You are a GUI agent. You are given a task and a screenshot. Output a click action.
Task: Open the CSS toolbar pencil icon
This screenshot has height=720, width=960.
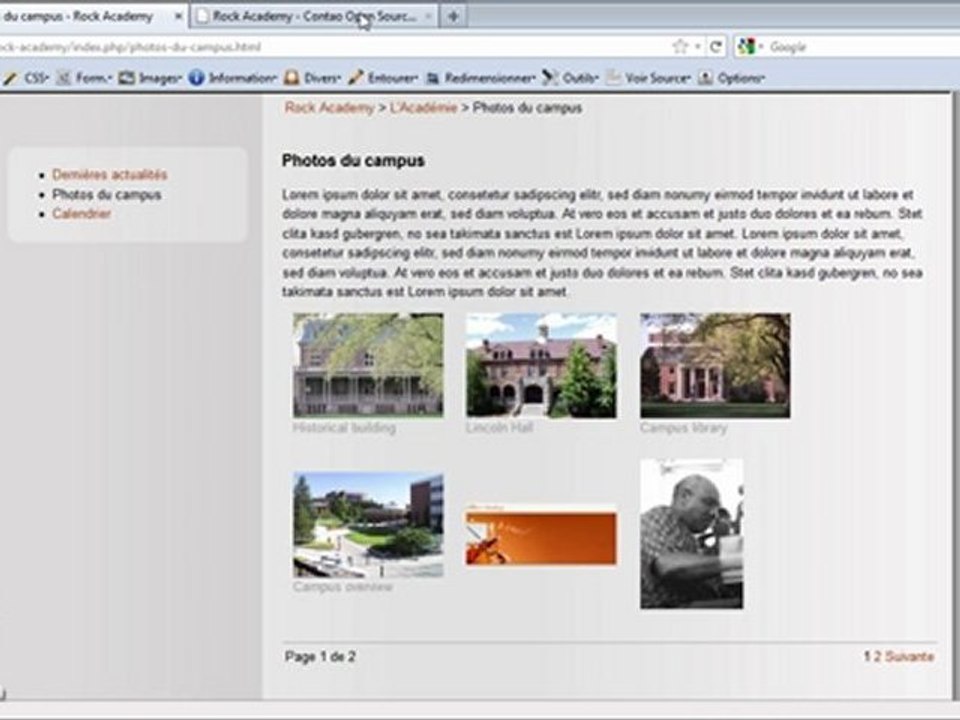pyautogui.click(x=10, y=78)
